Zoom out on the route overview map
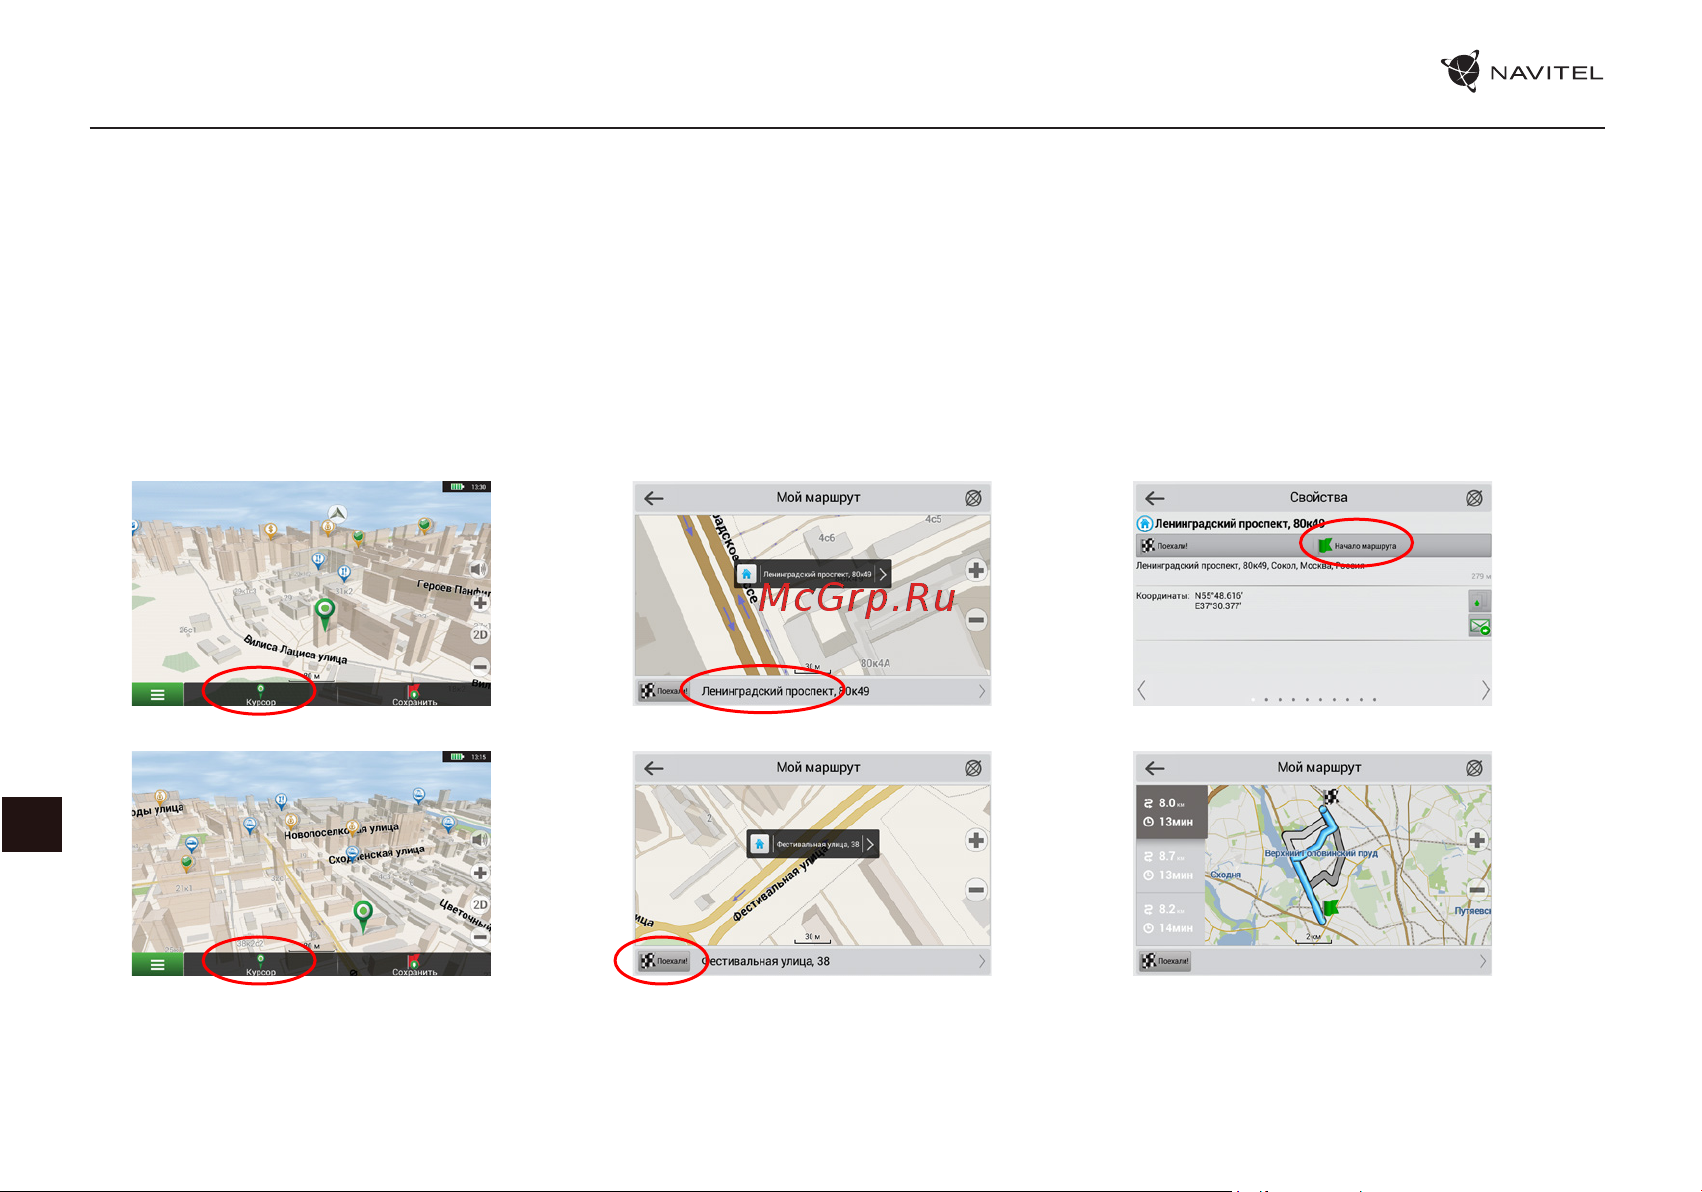This screenshot has height=1192, width=1702. (x=1477, y=890)
